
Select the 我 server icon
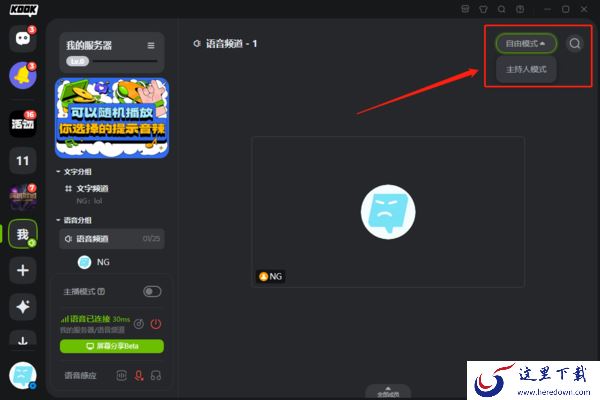pyautogui.click(x=23, y=234)
